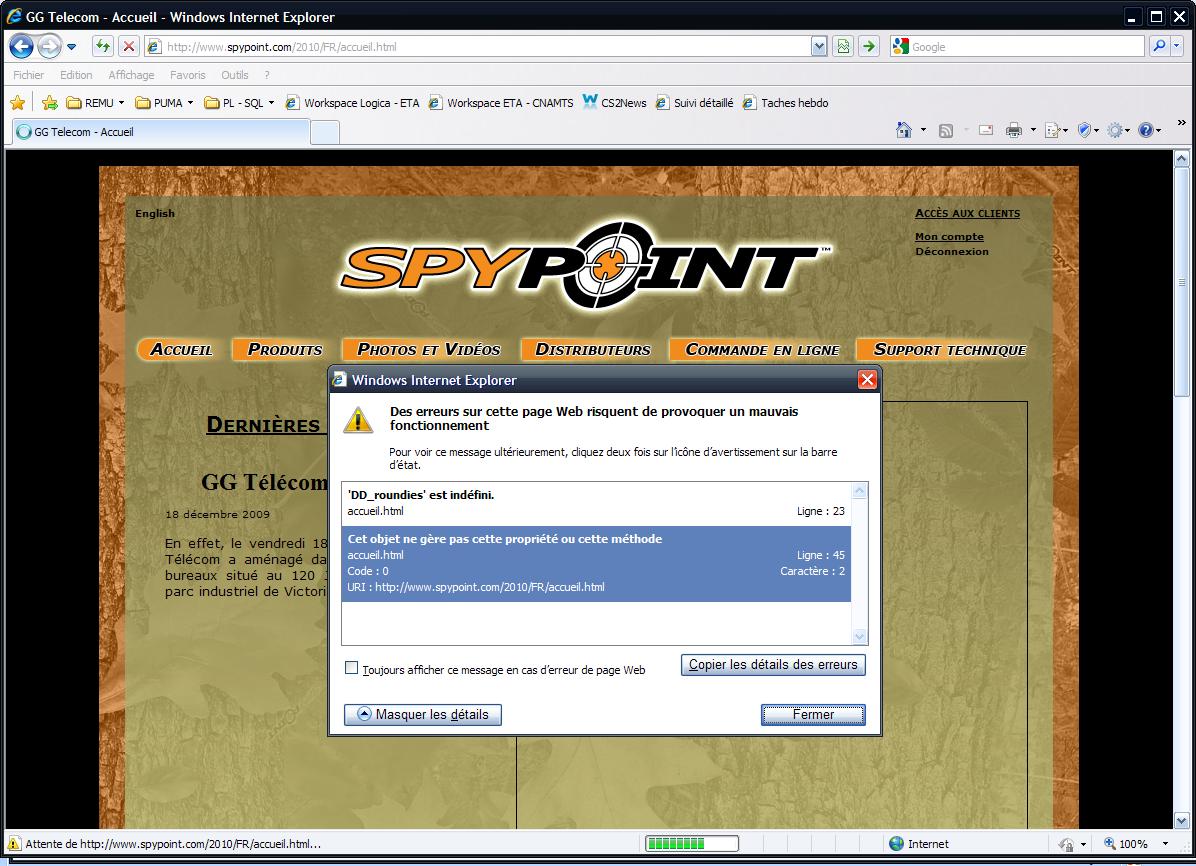Click the Compatibility View icon beside the address bar

pos(843,47)
